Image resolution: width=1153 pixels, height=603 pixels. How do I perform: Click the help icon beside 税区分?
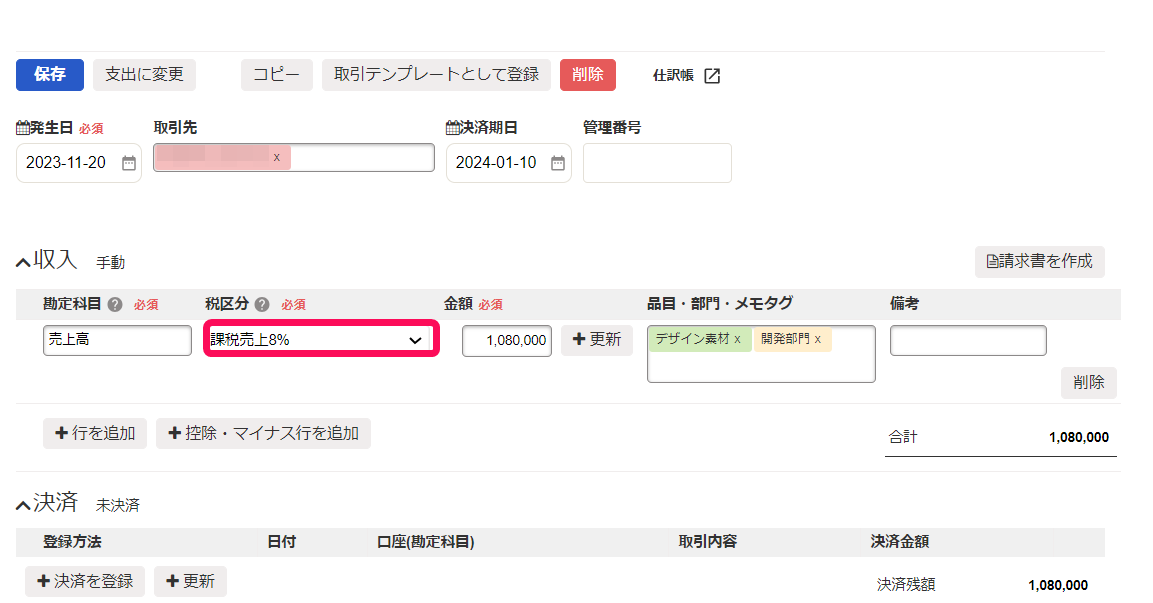pos(262,304)
